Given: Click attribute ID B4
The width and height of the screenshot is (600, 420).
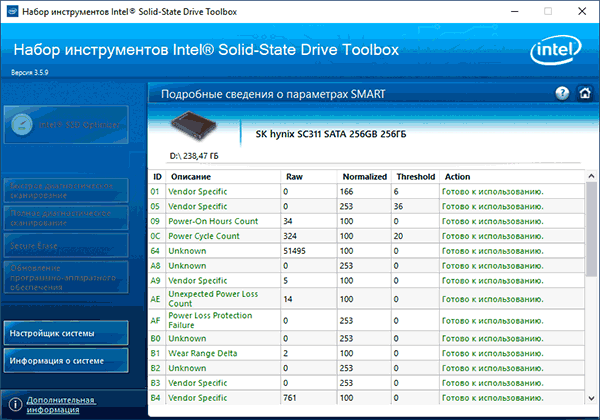Looking at the screenshot, I should coord(155,398).
